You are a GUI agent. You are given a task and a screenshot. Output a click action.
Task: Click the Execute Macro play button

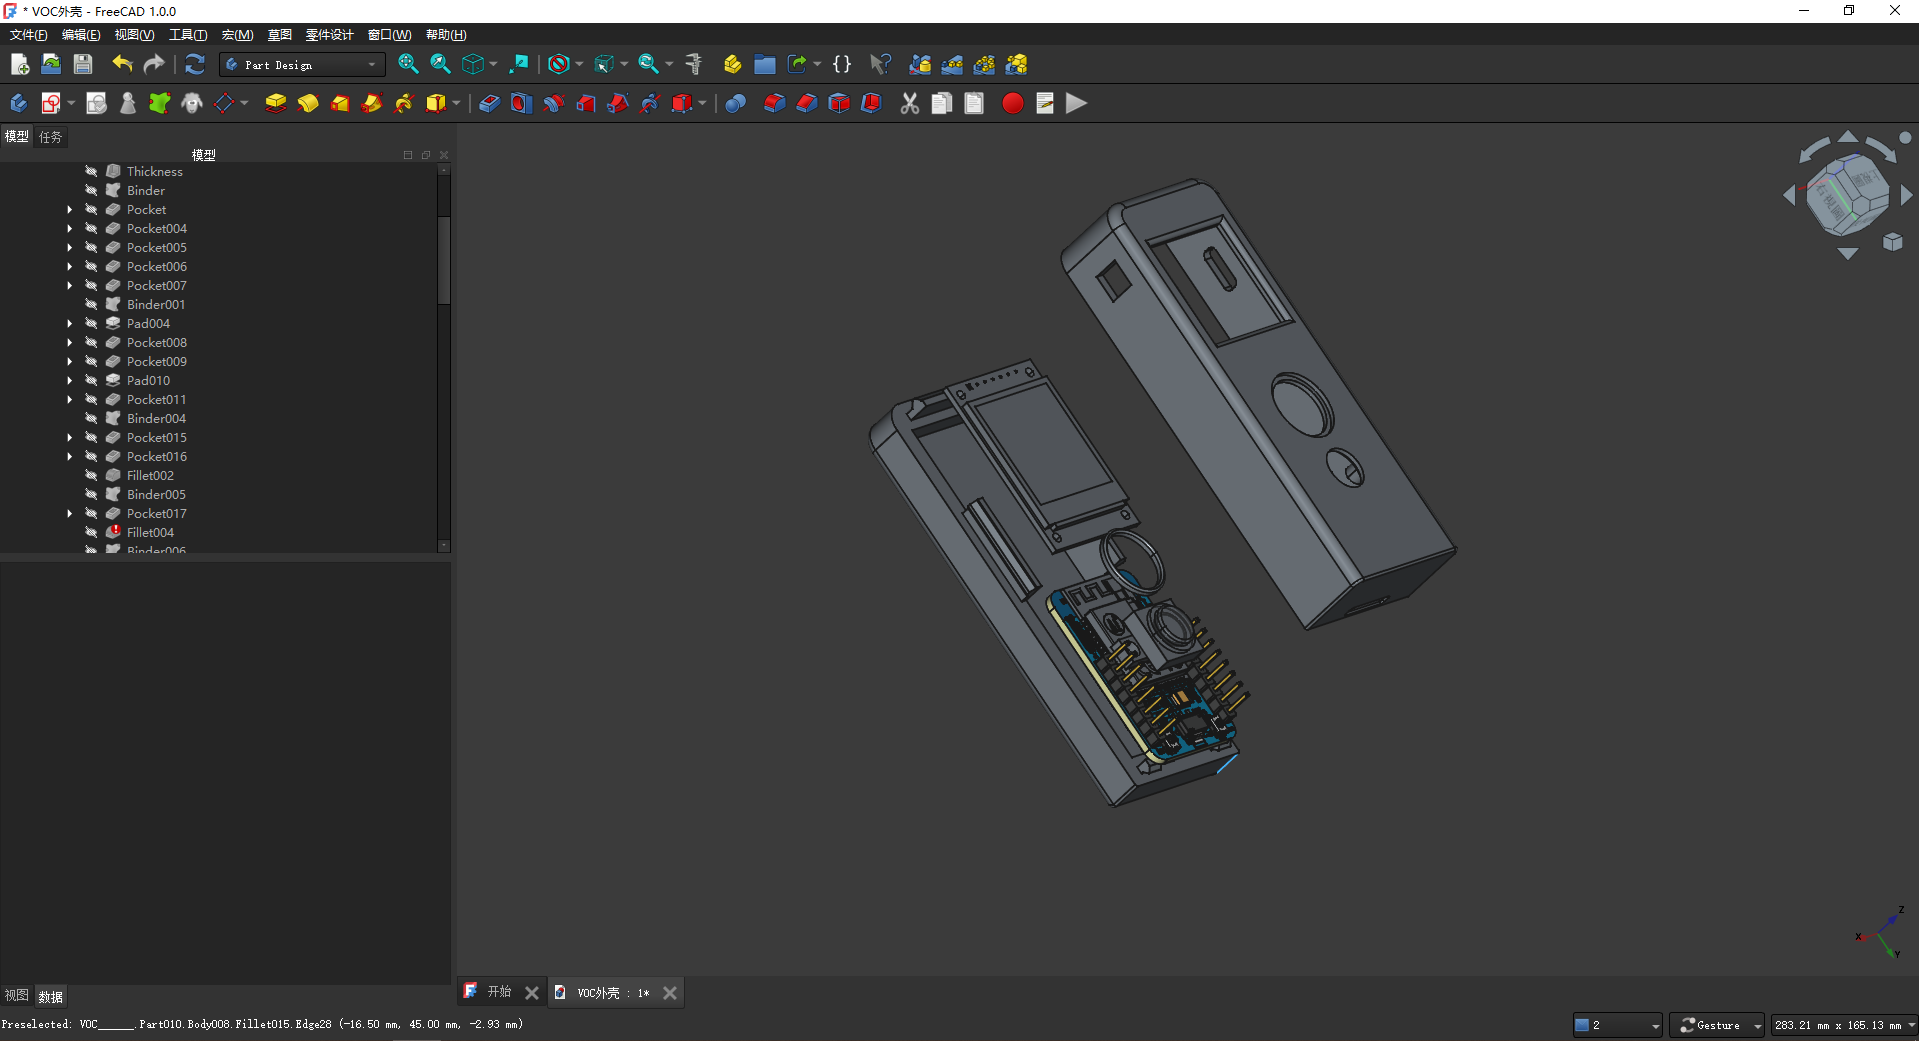coord(1077,103)
